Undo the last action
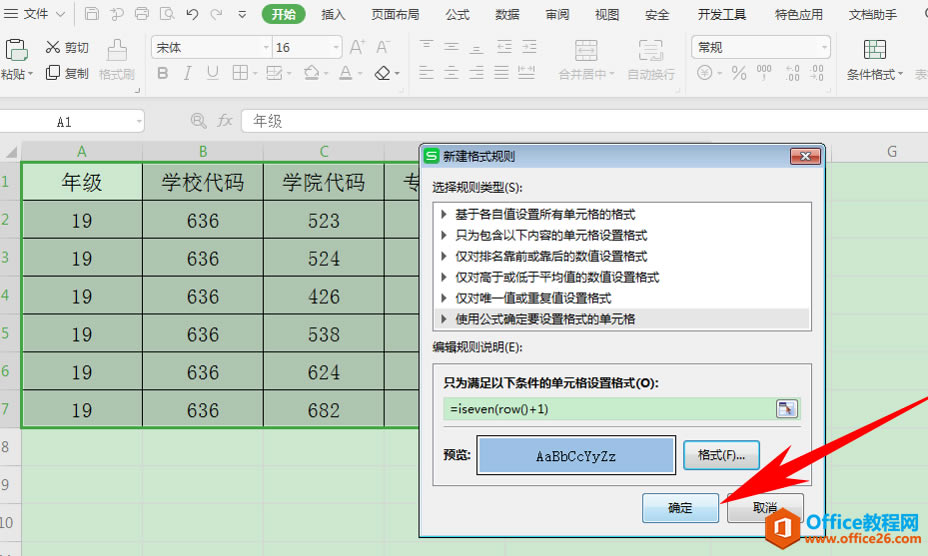 click(x=192, y=14)
